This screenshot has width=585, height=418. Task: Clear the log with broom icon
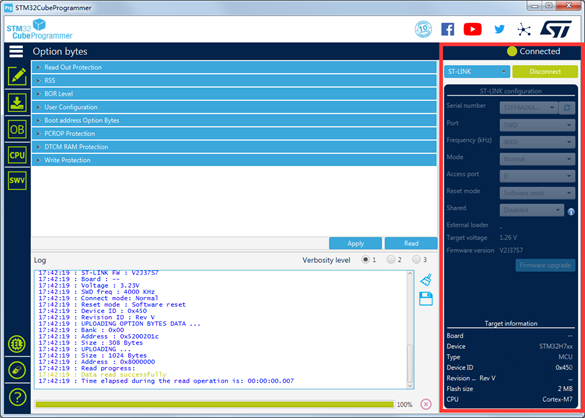click(x=426, y=280)
